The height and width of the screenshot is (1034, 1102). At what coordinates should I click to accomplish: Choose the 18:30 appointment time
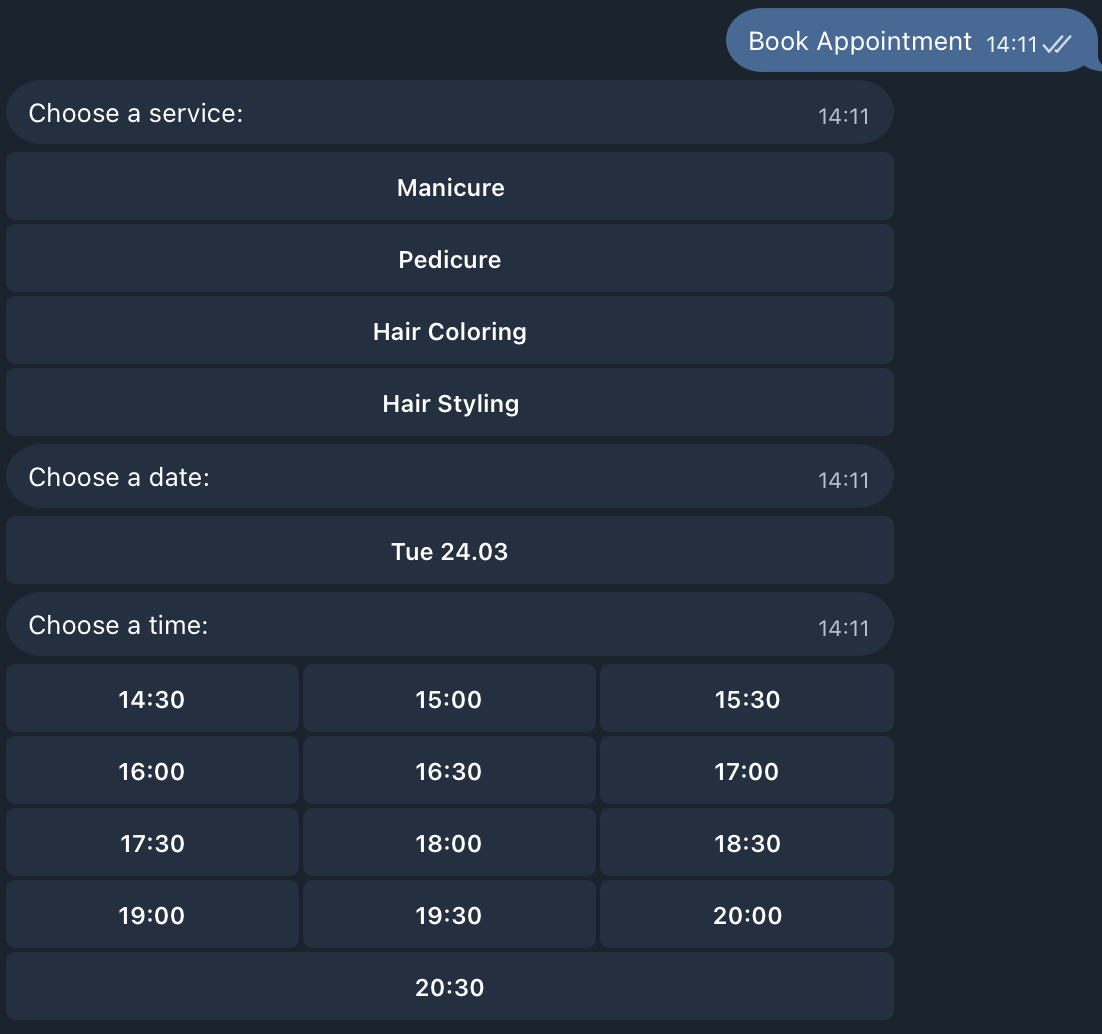click(747, 843)
